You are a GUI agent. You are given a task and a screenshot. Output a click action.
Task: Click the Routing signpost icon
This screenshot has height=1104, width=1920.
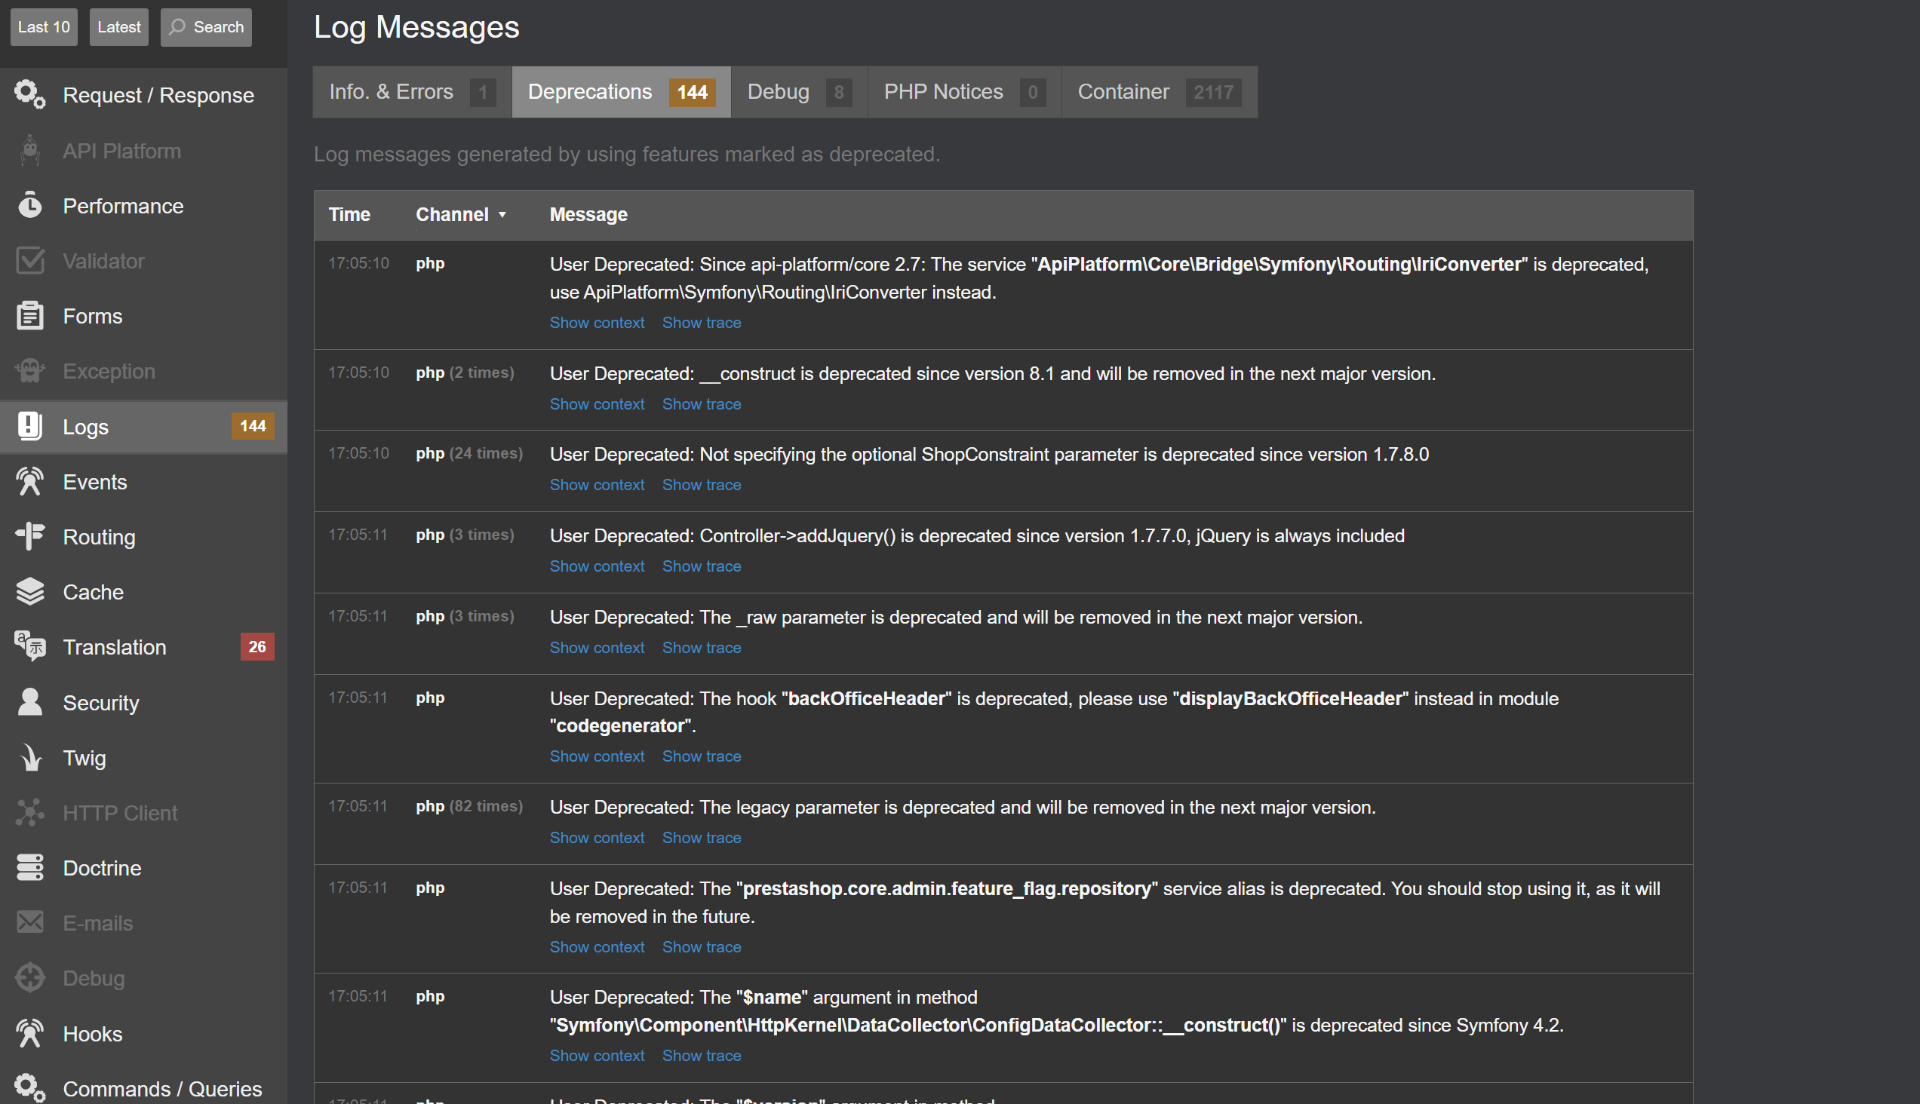(x=30, y=537)
